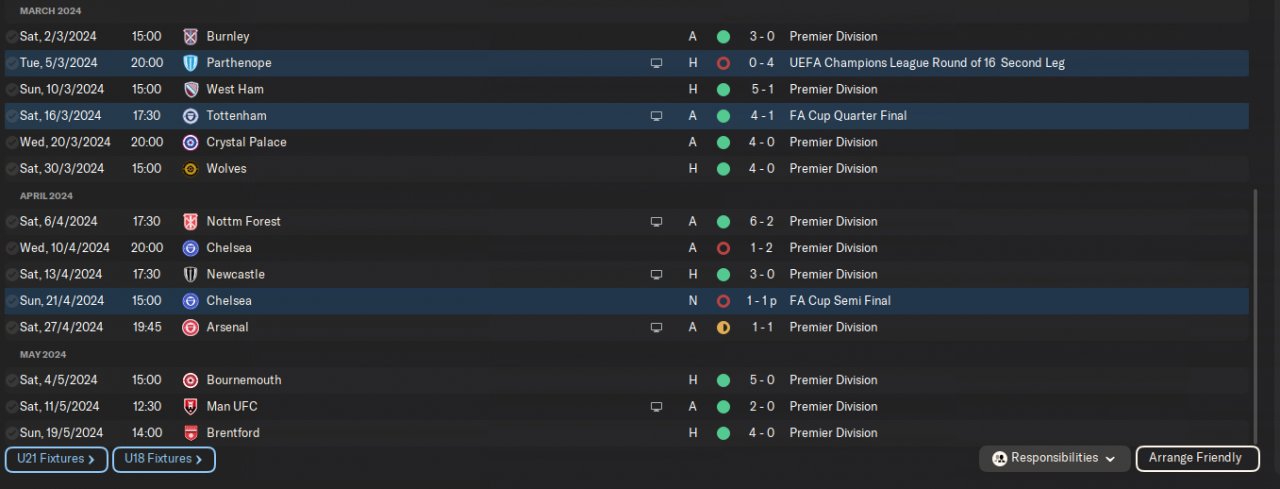The height and width of the screenshot is (489, 1280).
Task: Click the Nottm Forest club badge
Action: click(x=190, y=222)
